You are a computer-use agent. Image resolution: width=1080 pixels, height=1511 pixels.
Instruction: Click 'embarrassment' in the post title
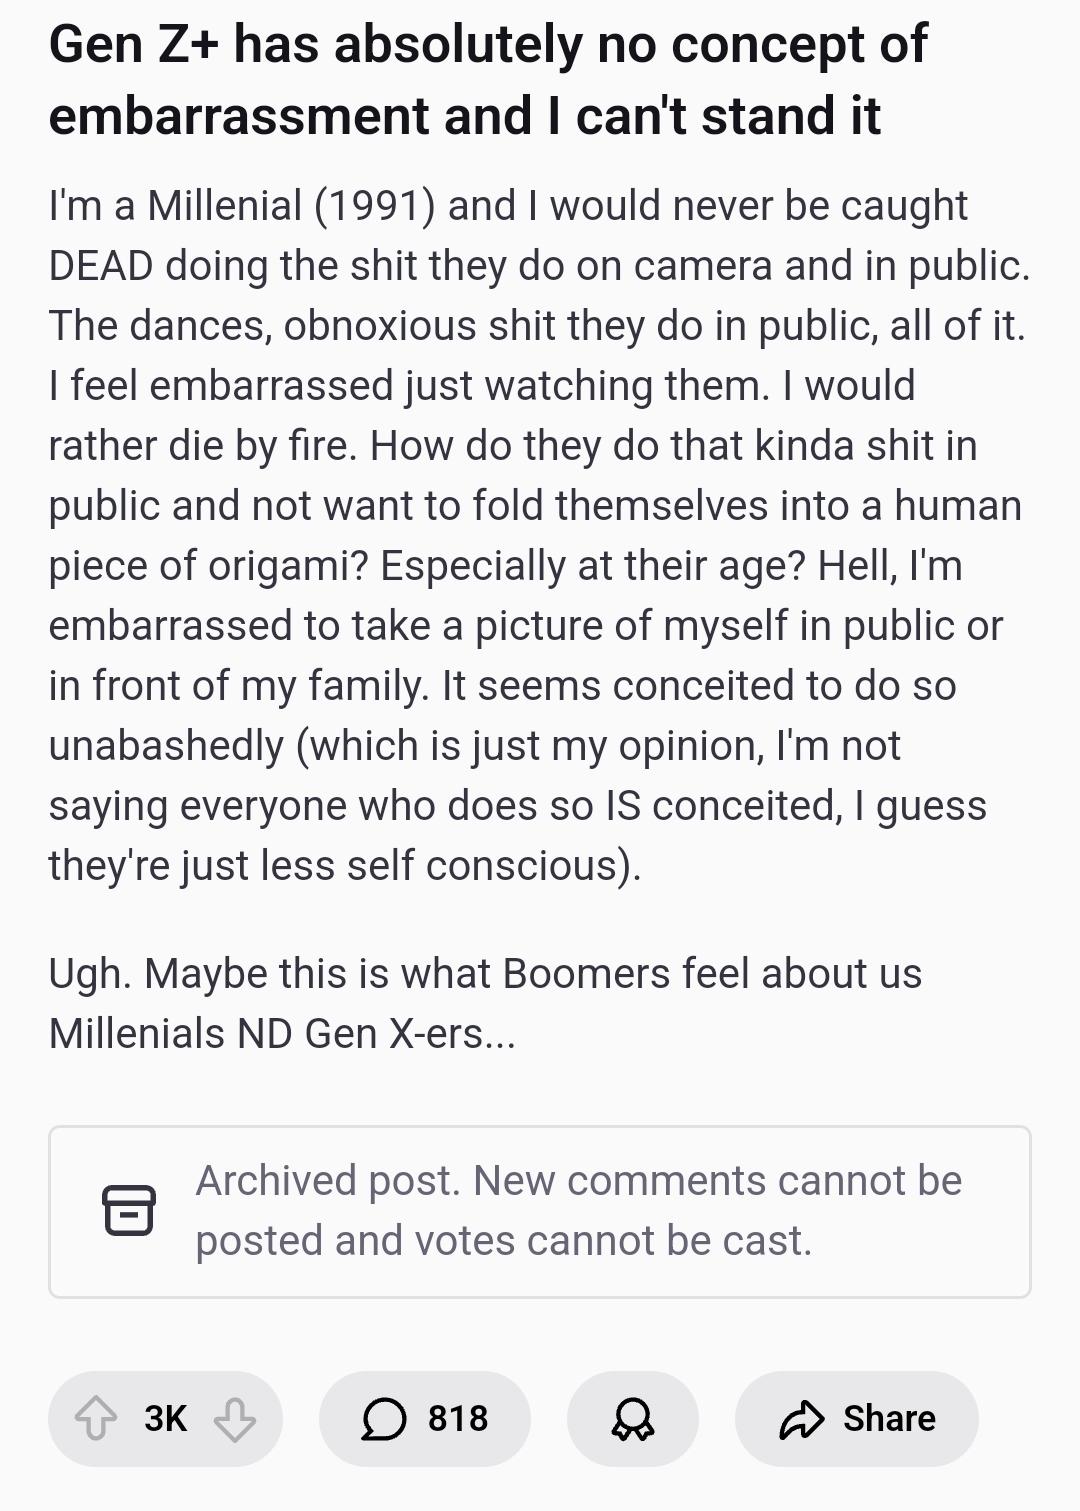coord(239,116)
